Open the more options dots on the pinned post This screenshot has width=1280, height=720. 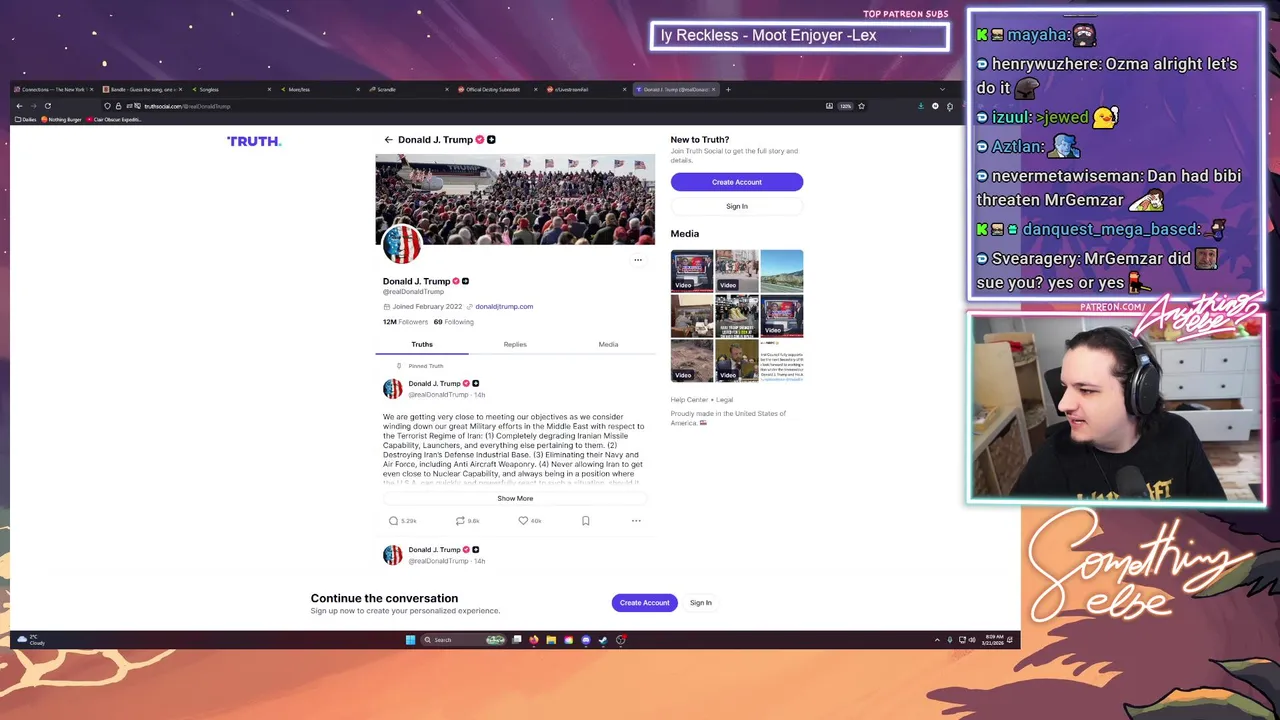[x=636, y=521]
